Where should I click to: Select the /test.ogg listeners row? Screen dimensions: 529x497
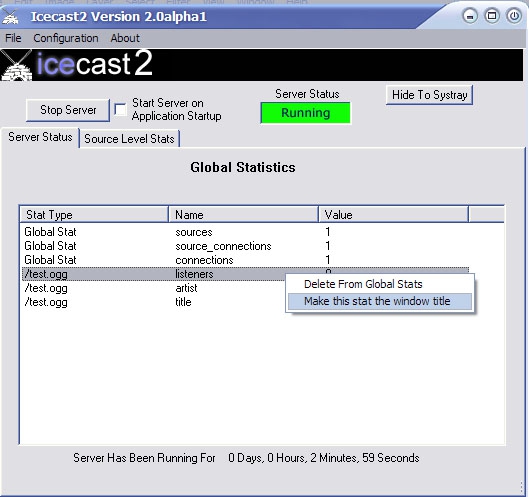[x=154, y=274]
